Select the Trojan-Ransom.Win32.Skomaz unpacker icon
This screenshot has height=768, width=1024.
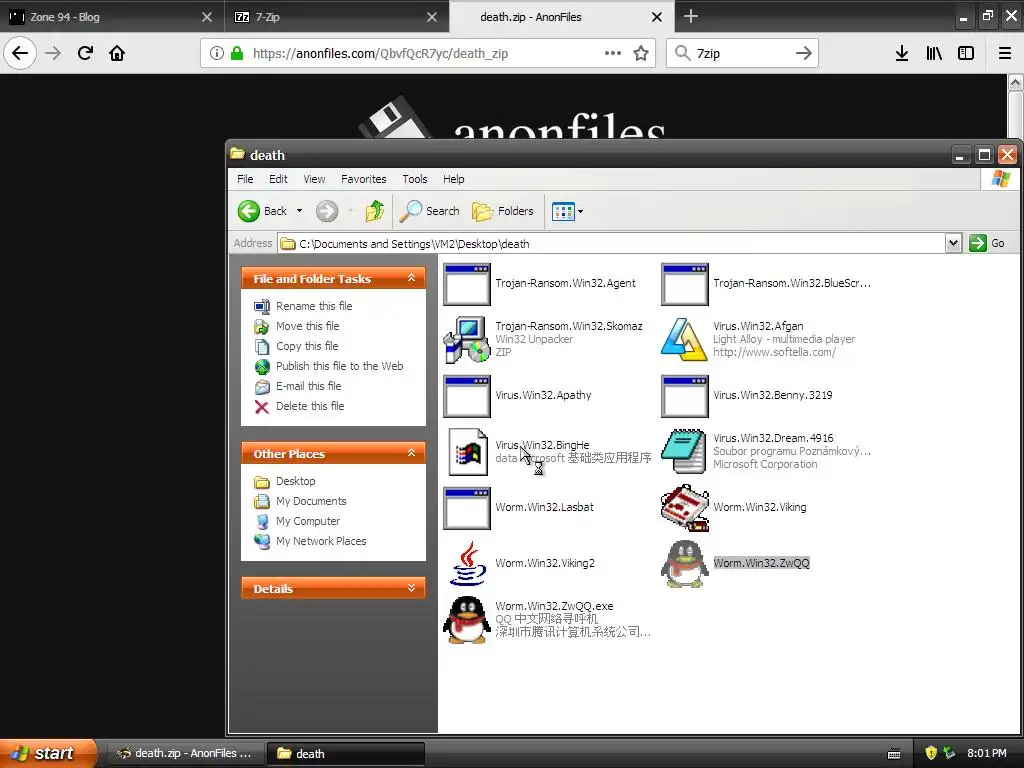click(466, 340)
